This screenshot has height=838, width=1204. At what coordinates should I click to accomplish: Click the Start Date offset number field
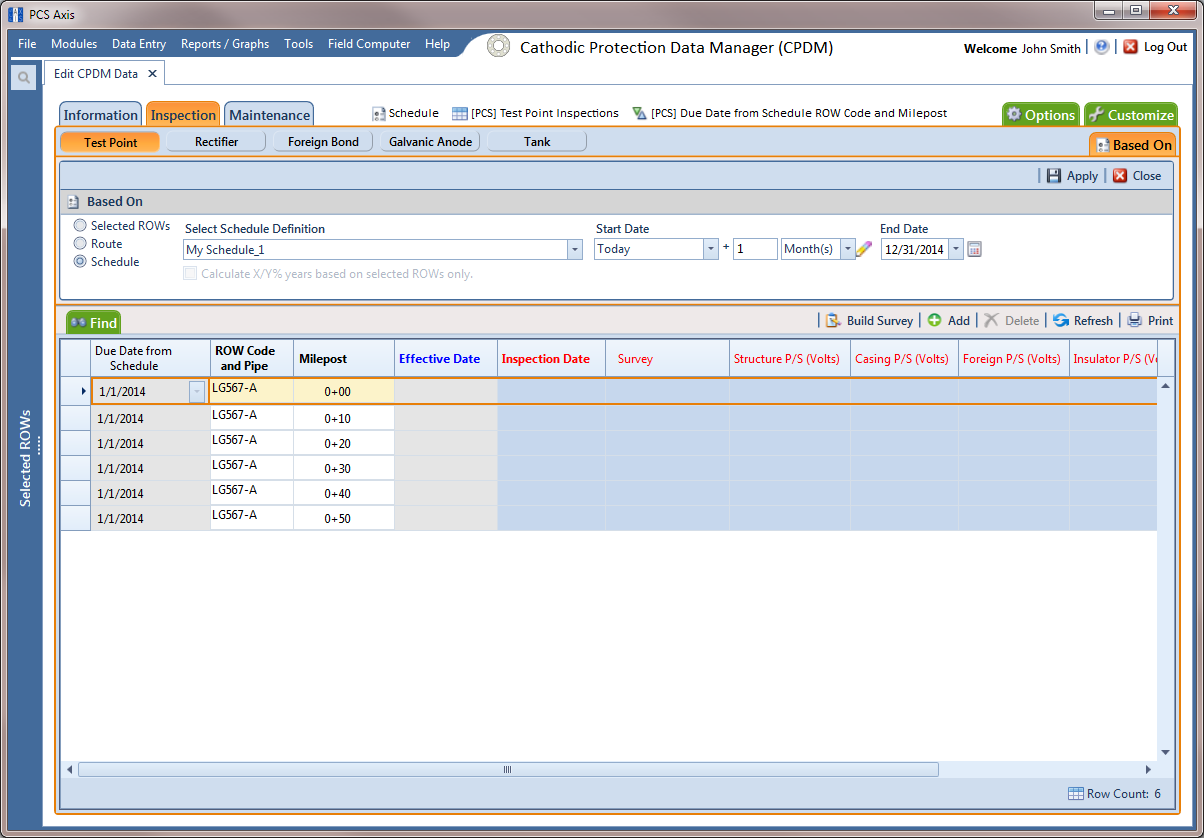(755, 249)
